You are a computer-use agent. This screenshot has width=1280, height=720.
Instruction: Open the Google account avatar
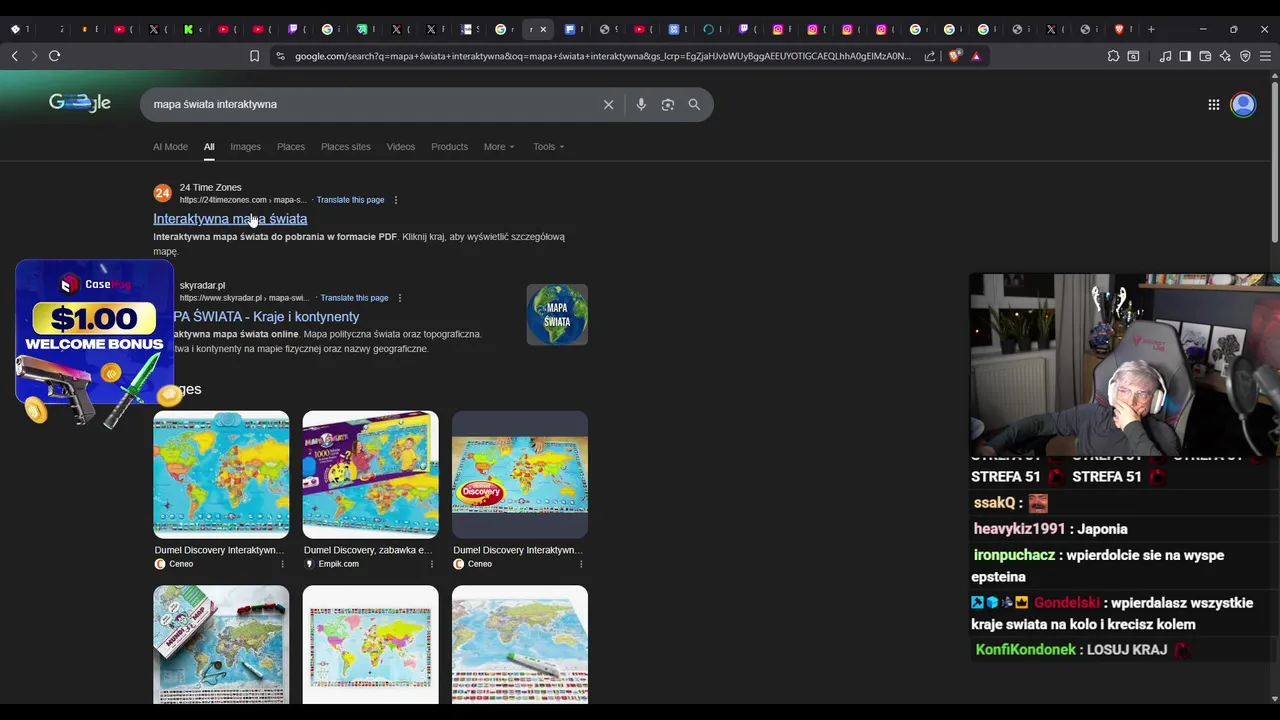[1243, 104]
